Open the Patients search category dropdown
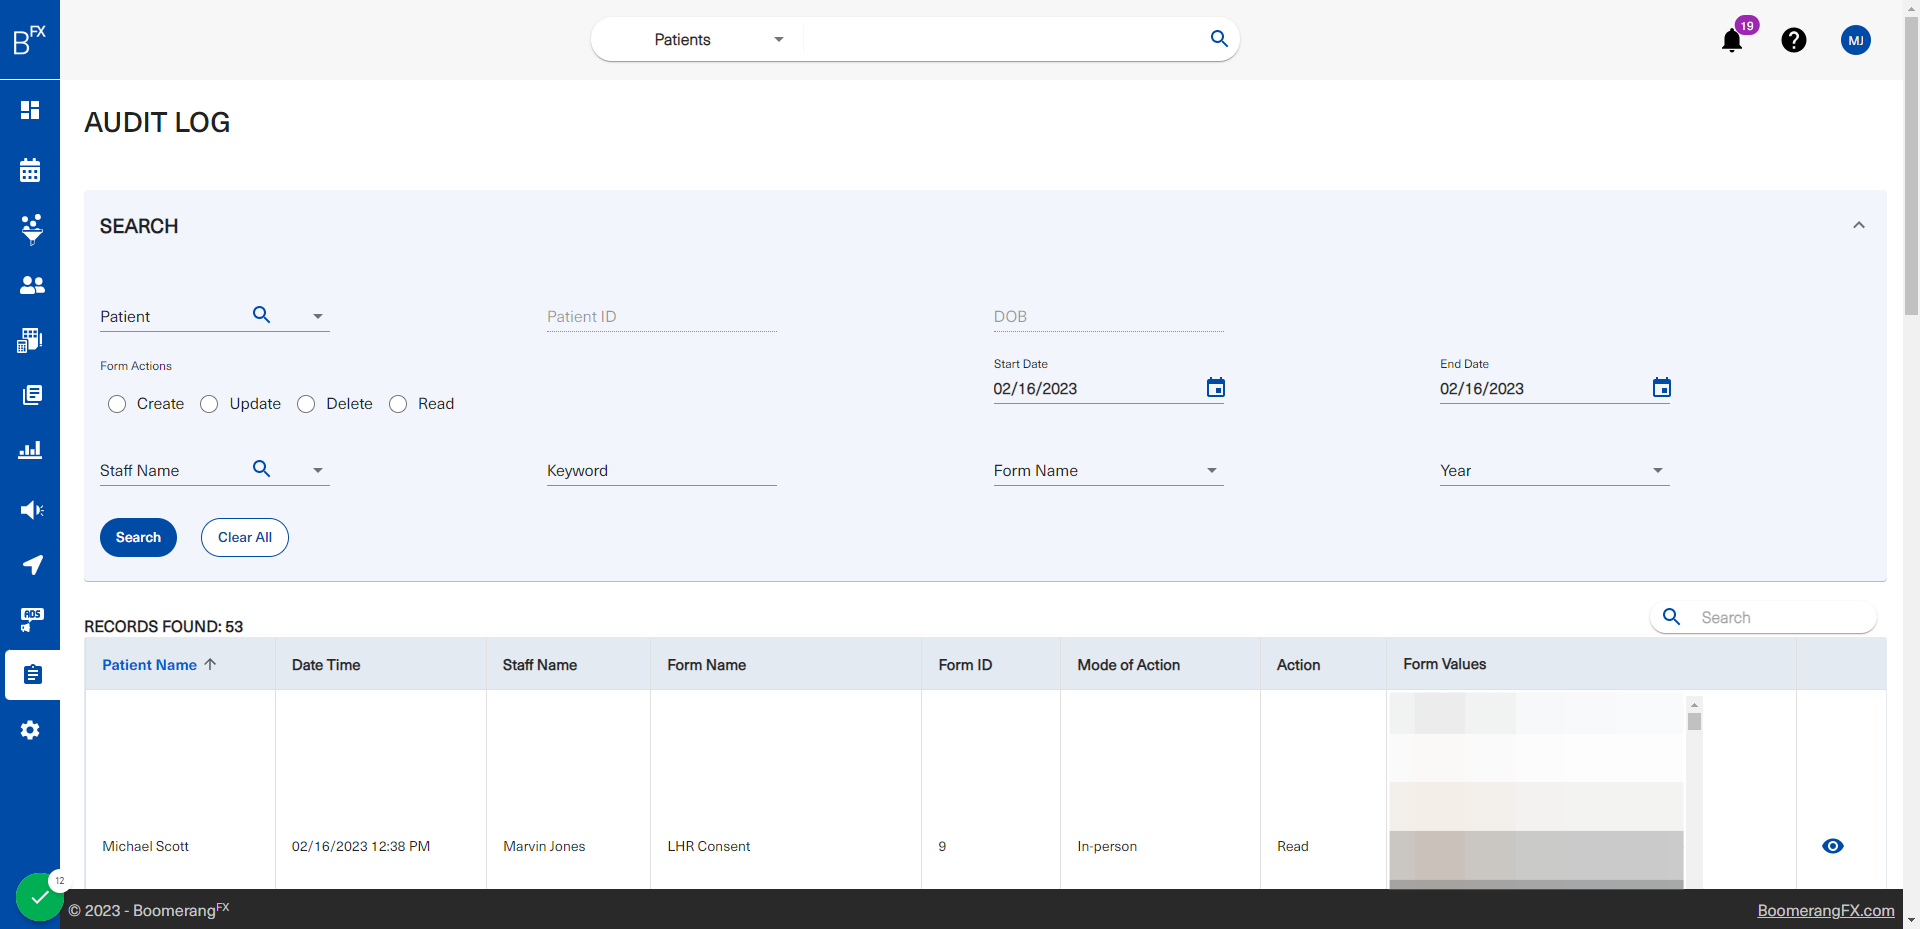 [x=719, y=40]
